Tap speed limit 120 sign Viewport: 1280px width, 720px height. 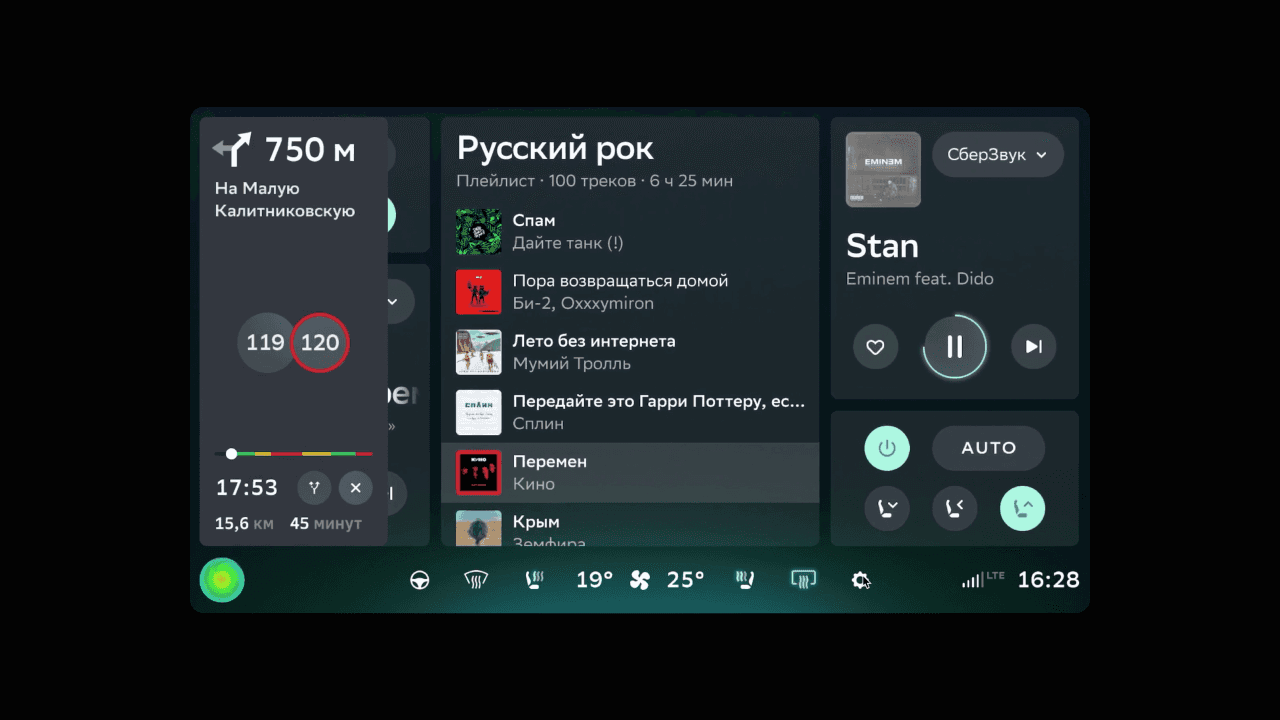point(320,343)
